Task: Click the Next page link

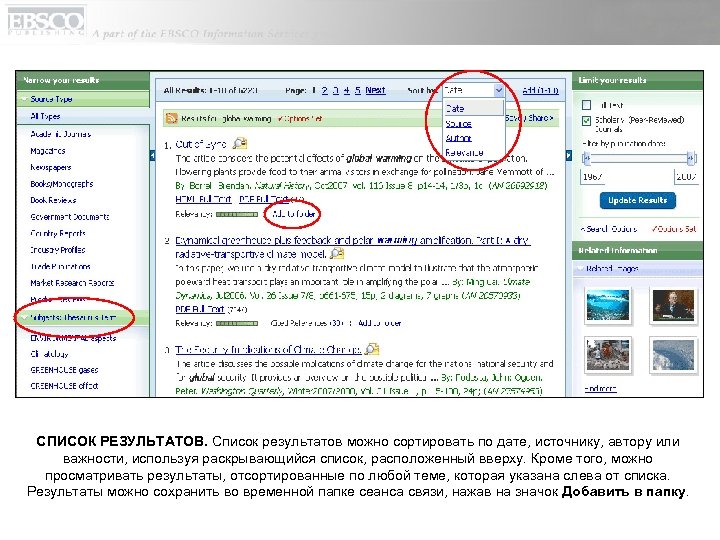Action: pos(375,90)
